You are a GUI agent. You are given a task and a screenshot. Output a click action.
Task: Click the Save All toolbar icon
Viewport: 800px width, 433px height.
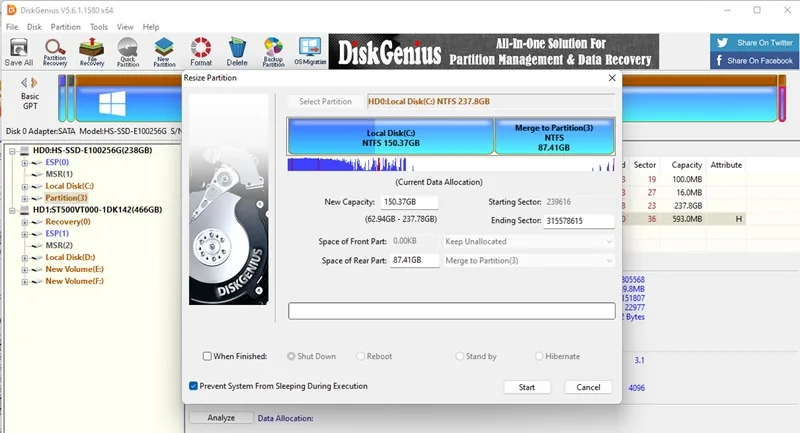tap(19, 52)
